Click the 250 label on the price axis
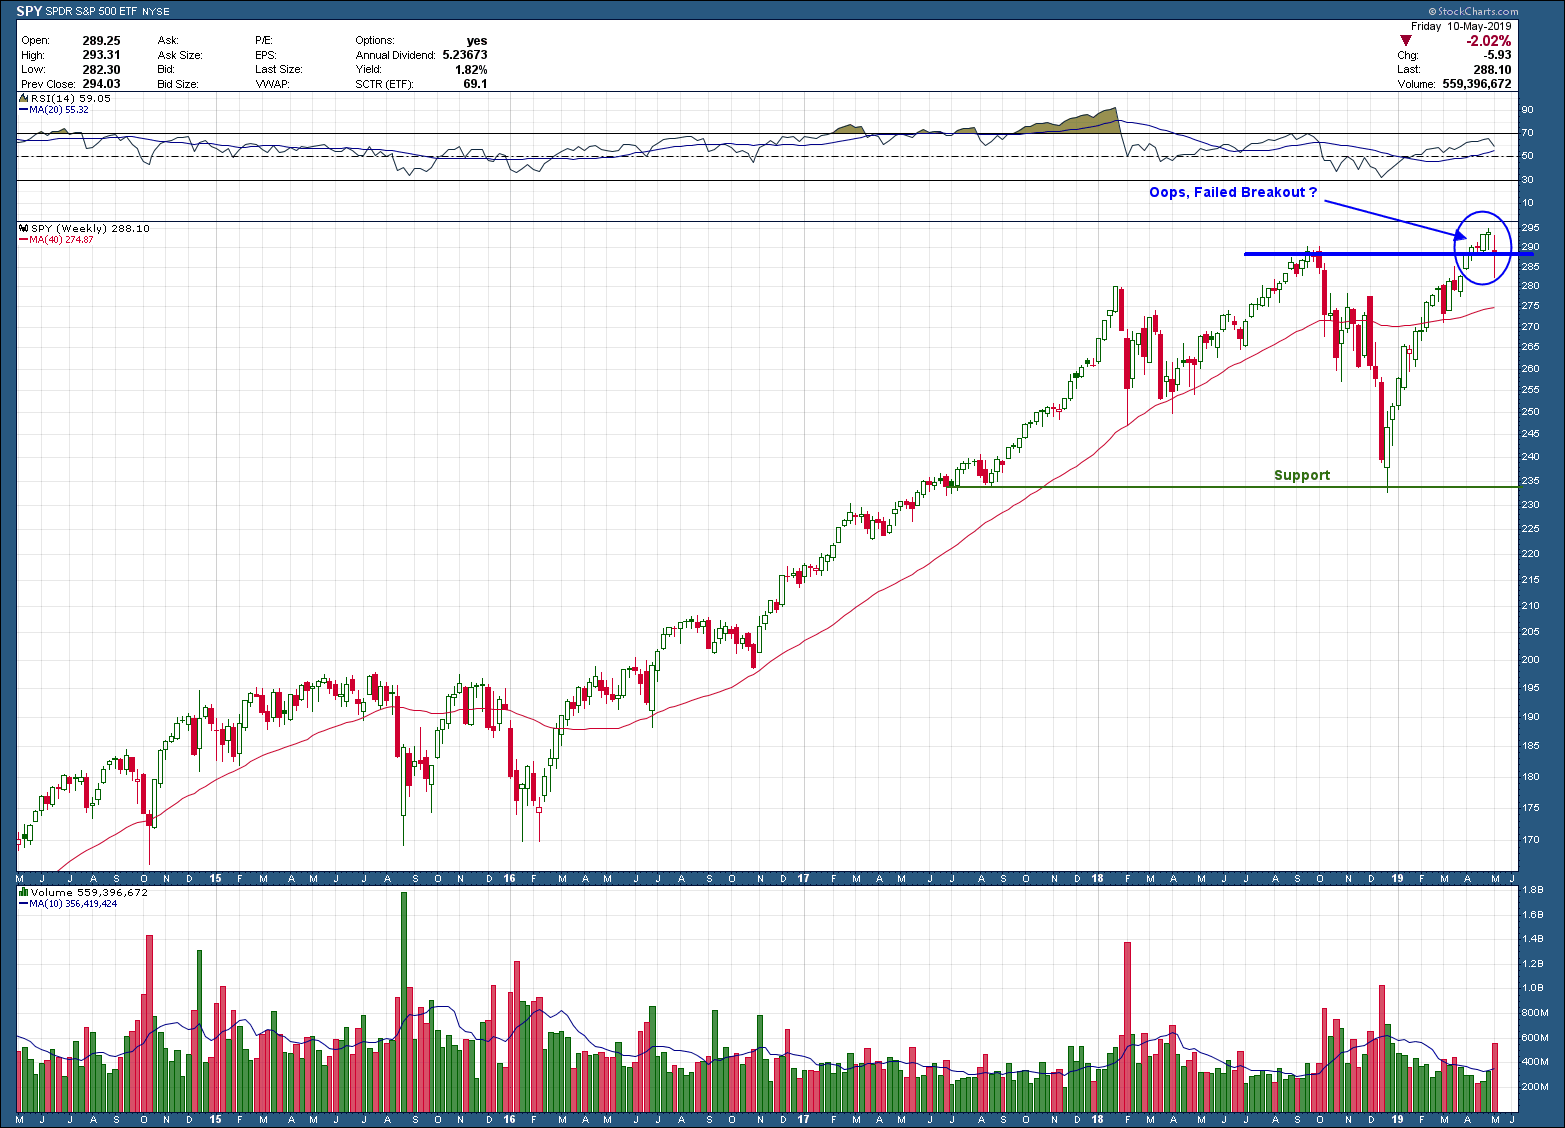The width and height of the screenshot is (1565, 1128). (x=1530, y=412)
